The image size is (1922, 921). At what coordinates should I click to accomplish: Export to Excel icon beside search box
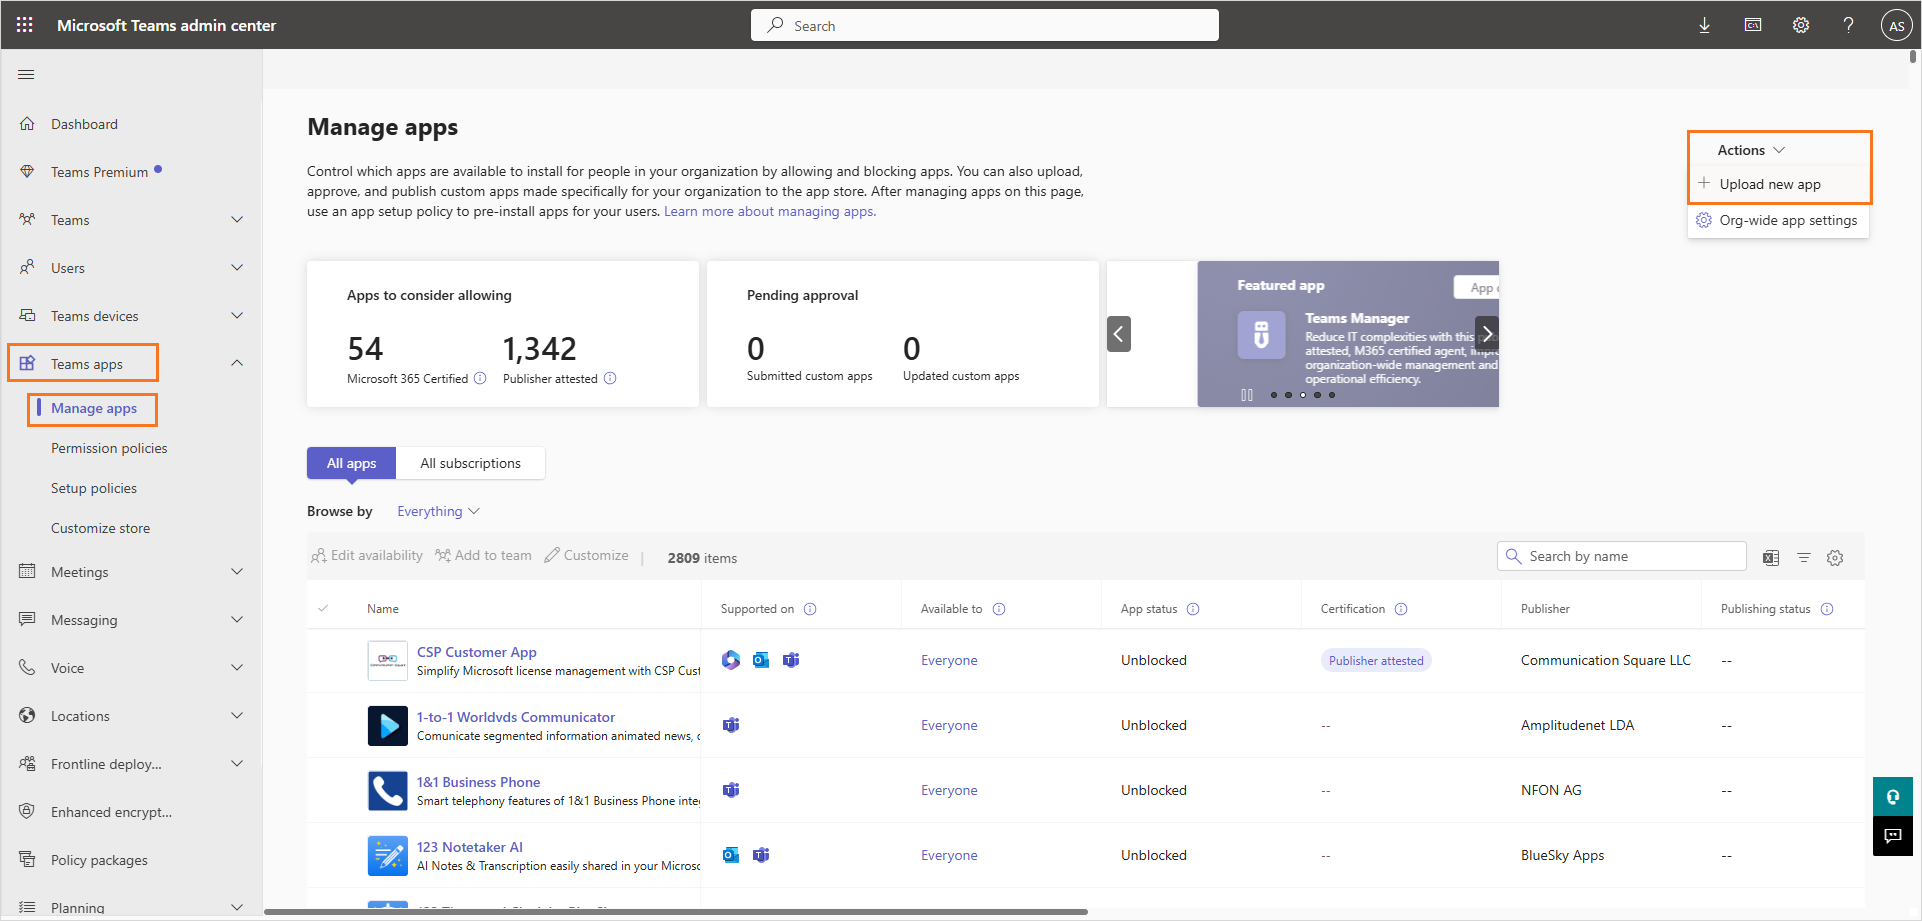pos(1771,558)
